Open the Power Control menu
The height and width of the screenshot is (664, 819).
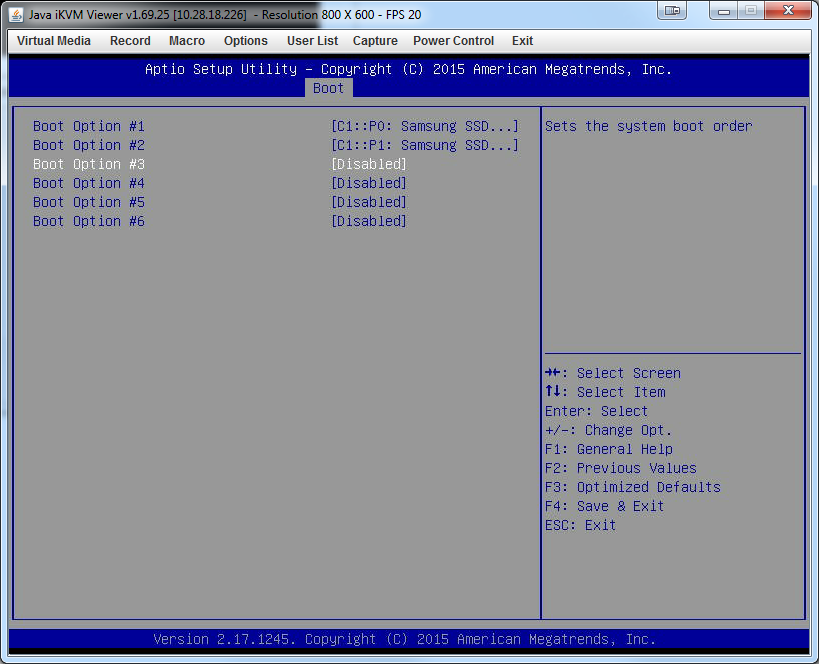(x=453, y=41)
